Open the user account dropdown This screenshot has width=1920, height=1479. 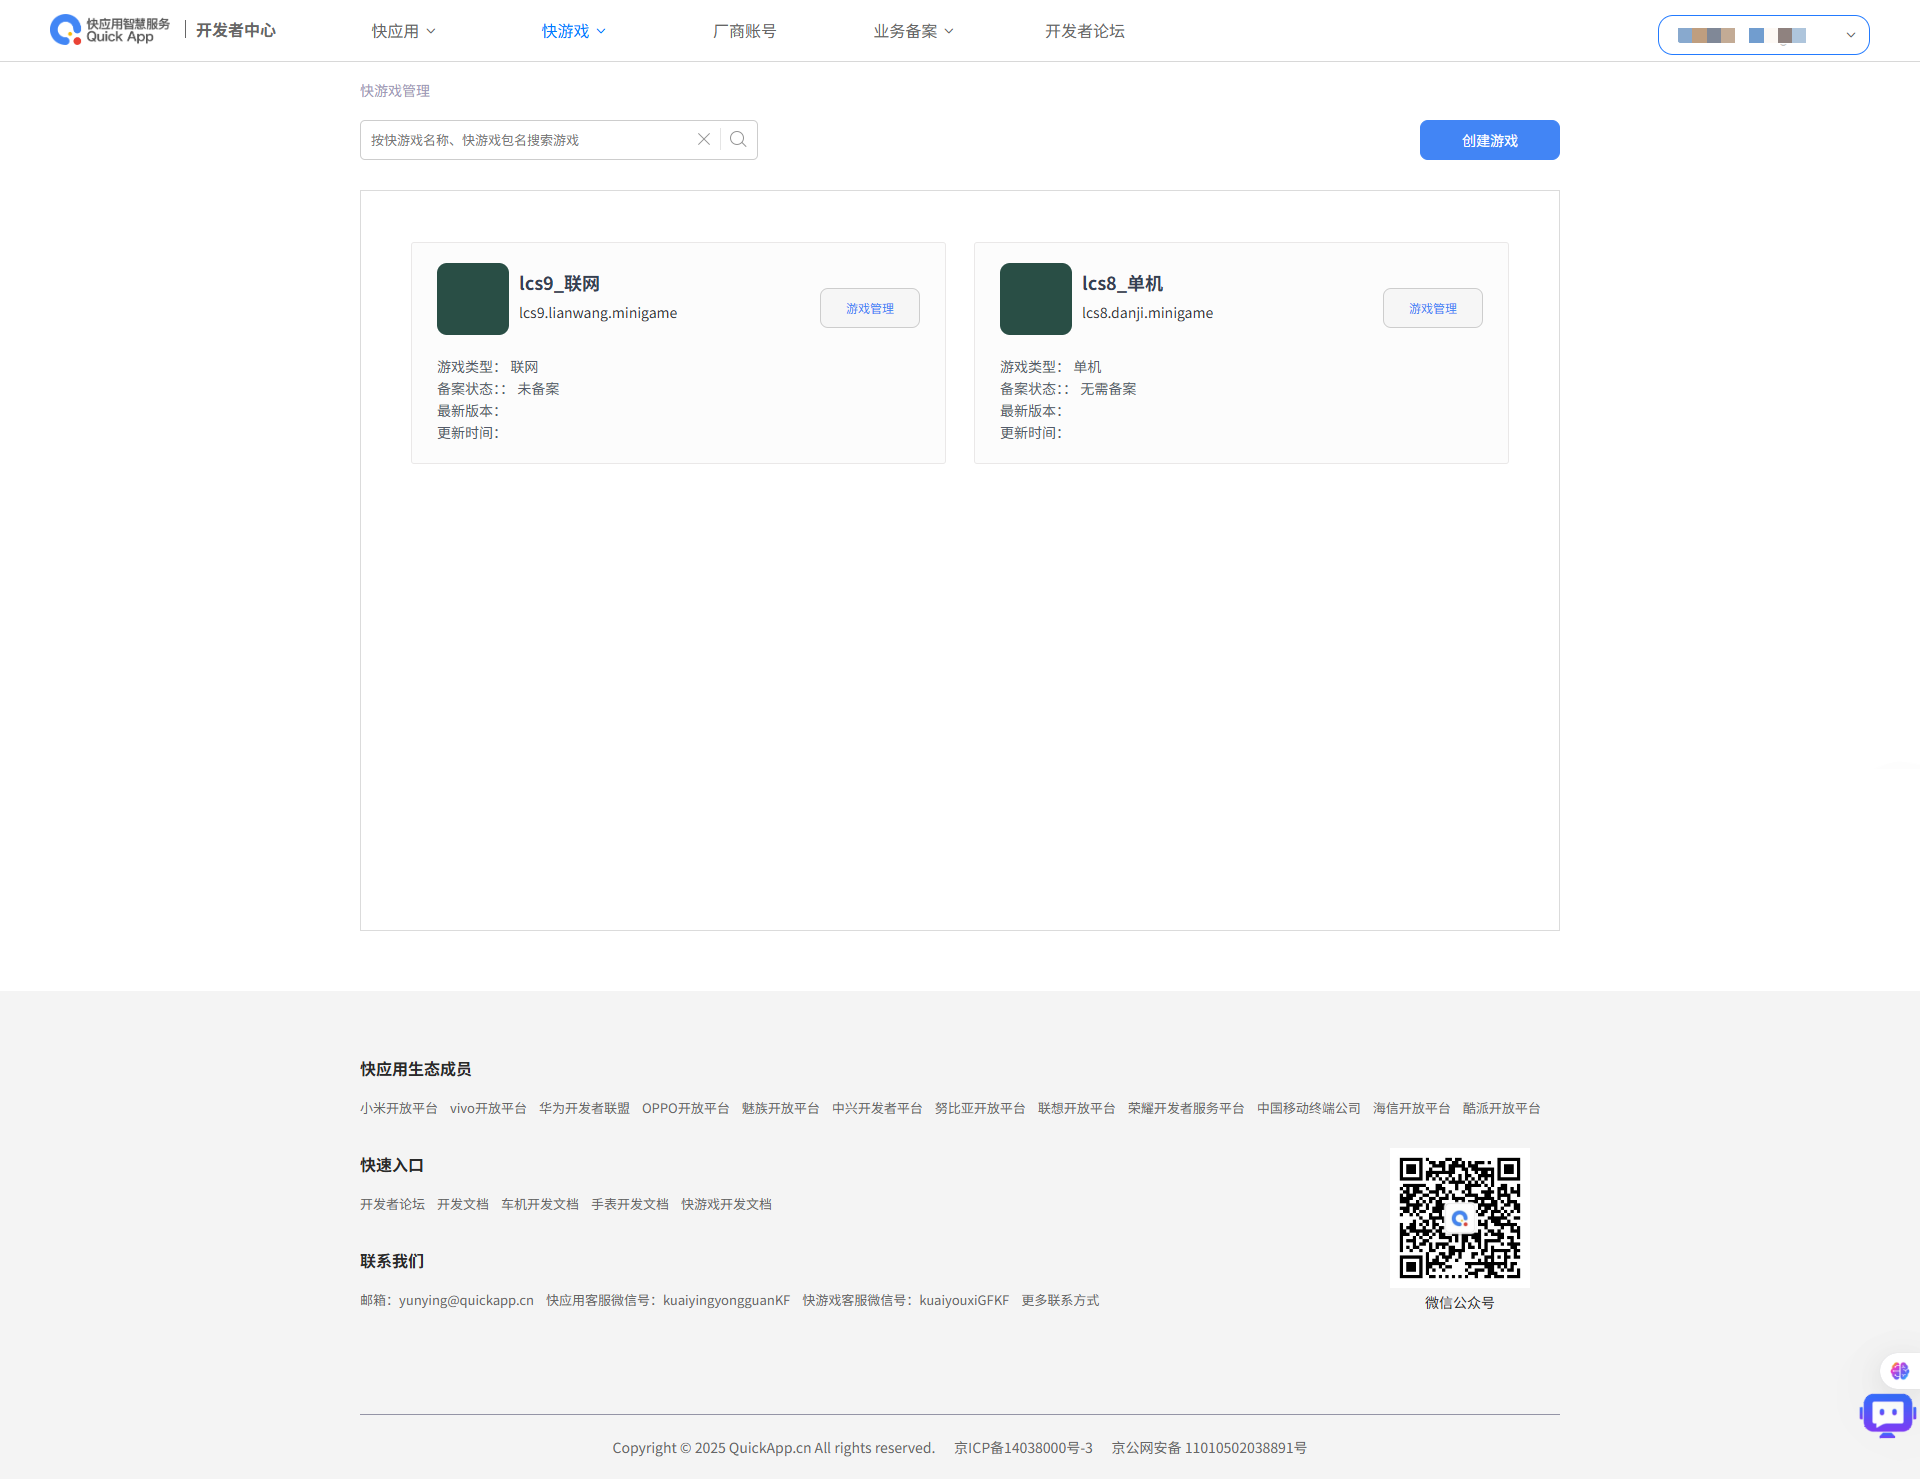click(1763, 35)
